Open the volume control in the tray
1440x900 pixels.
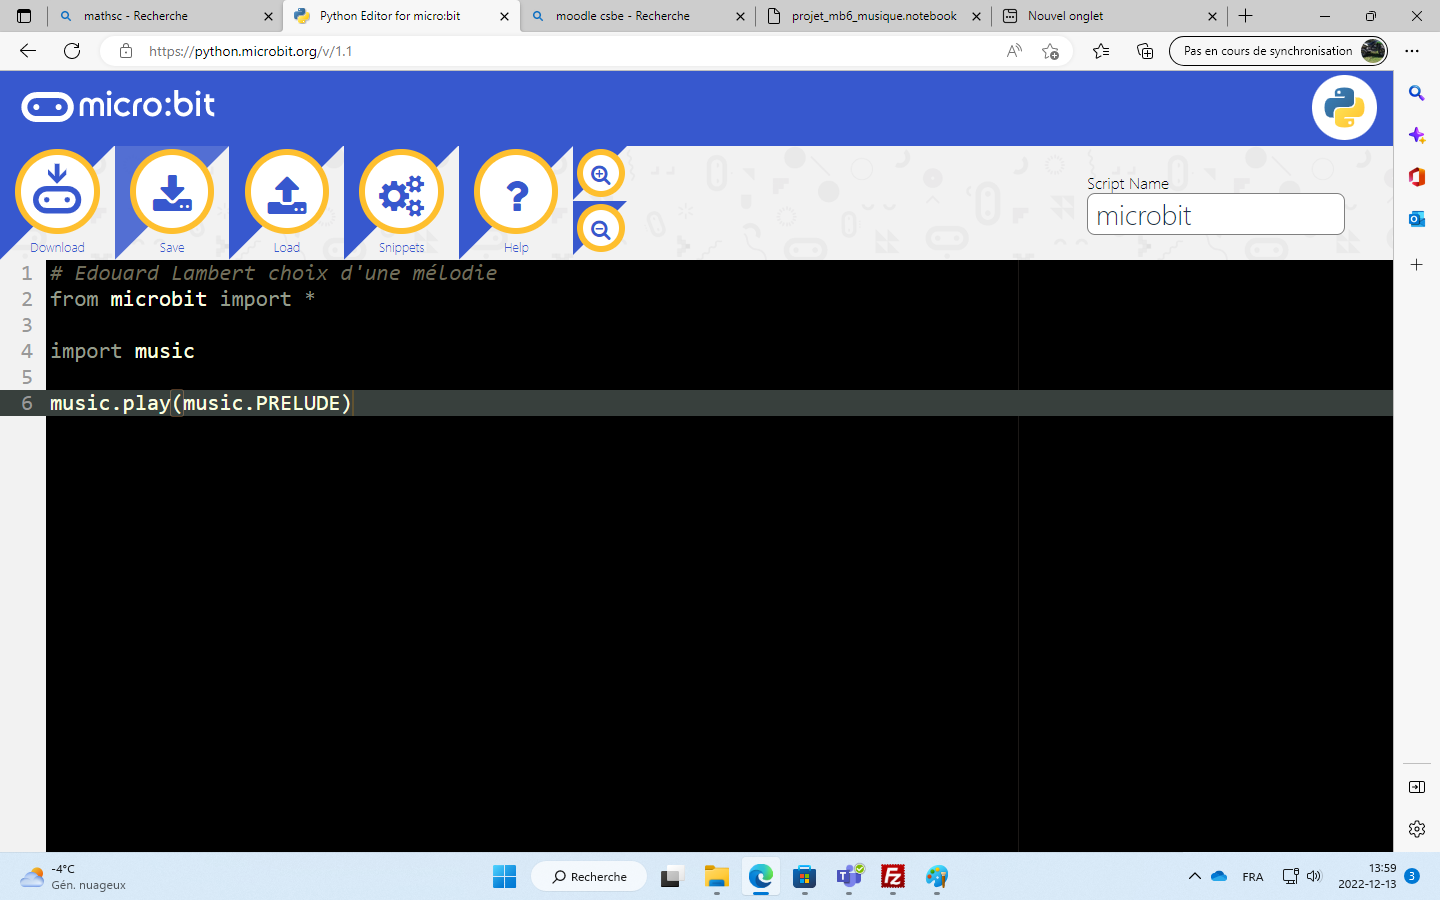(x=1314, y=877)
